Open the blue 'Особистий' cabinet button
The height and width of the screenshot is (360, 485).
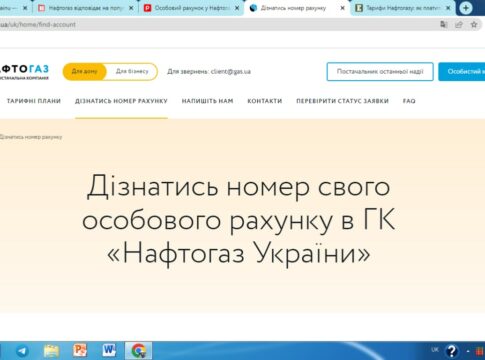[462, 72]
